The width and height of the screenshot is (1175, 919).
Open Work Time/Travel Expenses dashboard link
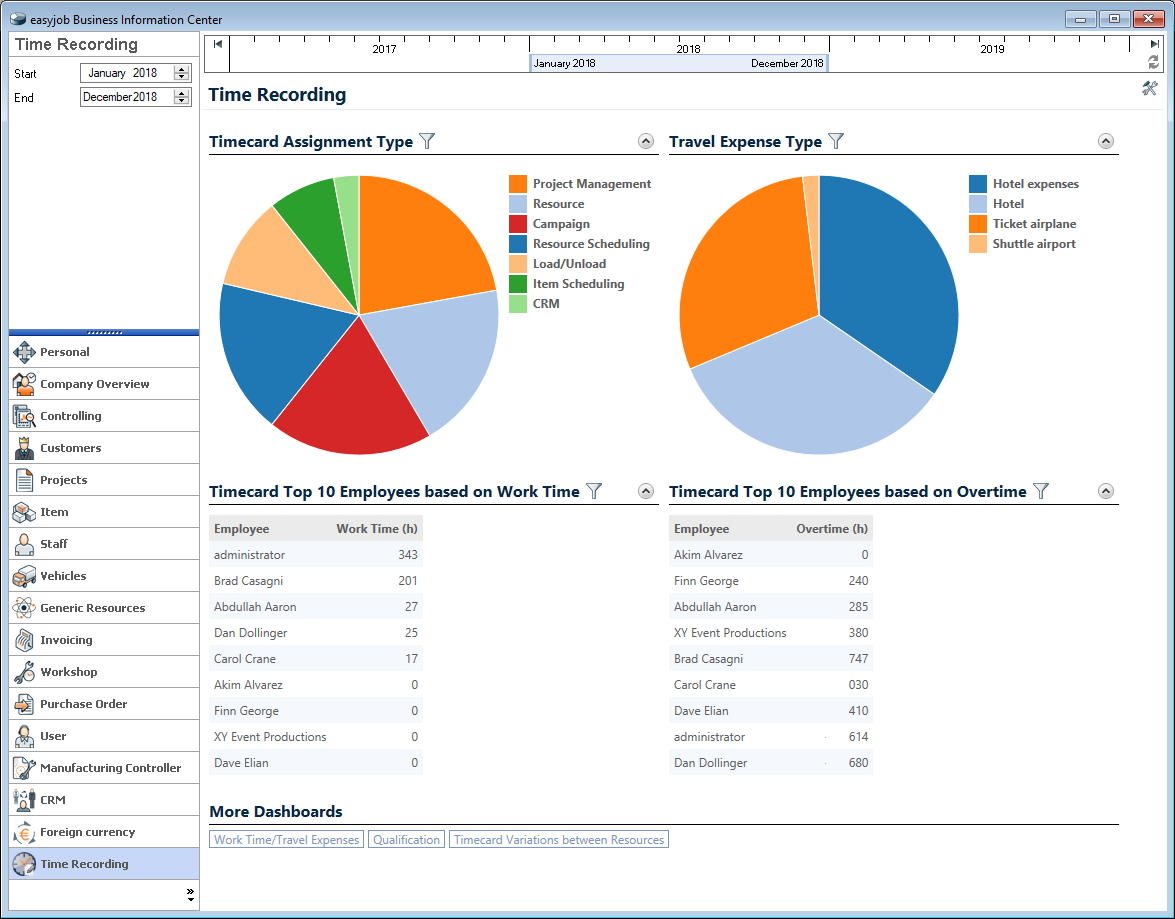(287, 840)
